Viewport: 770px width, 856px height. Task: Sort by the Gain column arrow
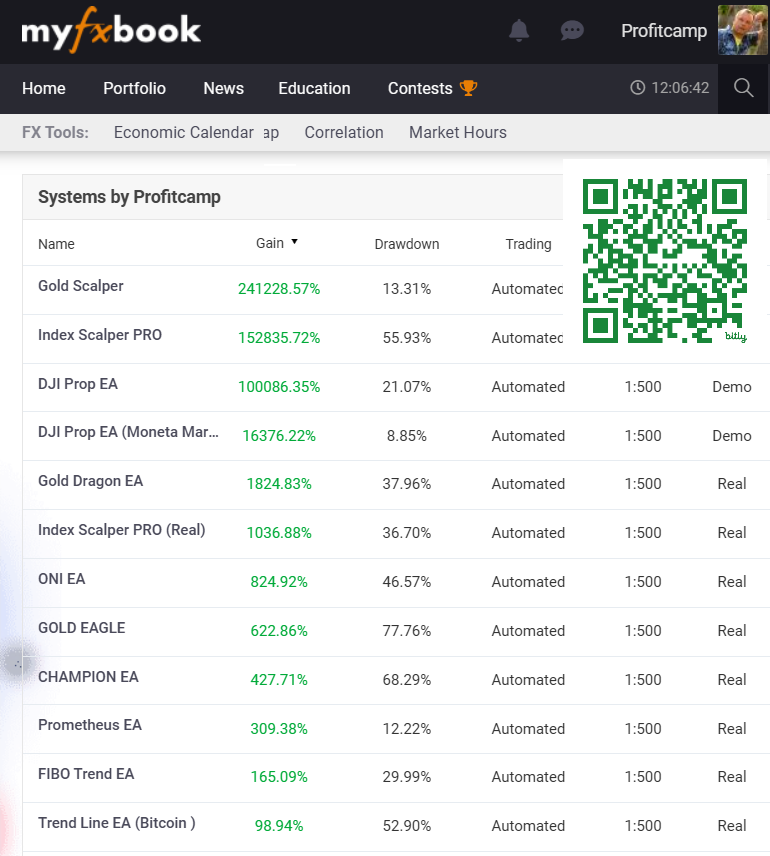(x=294, y=242)
